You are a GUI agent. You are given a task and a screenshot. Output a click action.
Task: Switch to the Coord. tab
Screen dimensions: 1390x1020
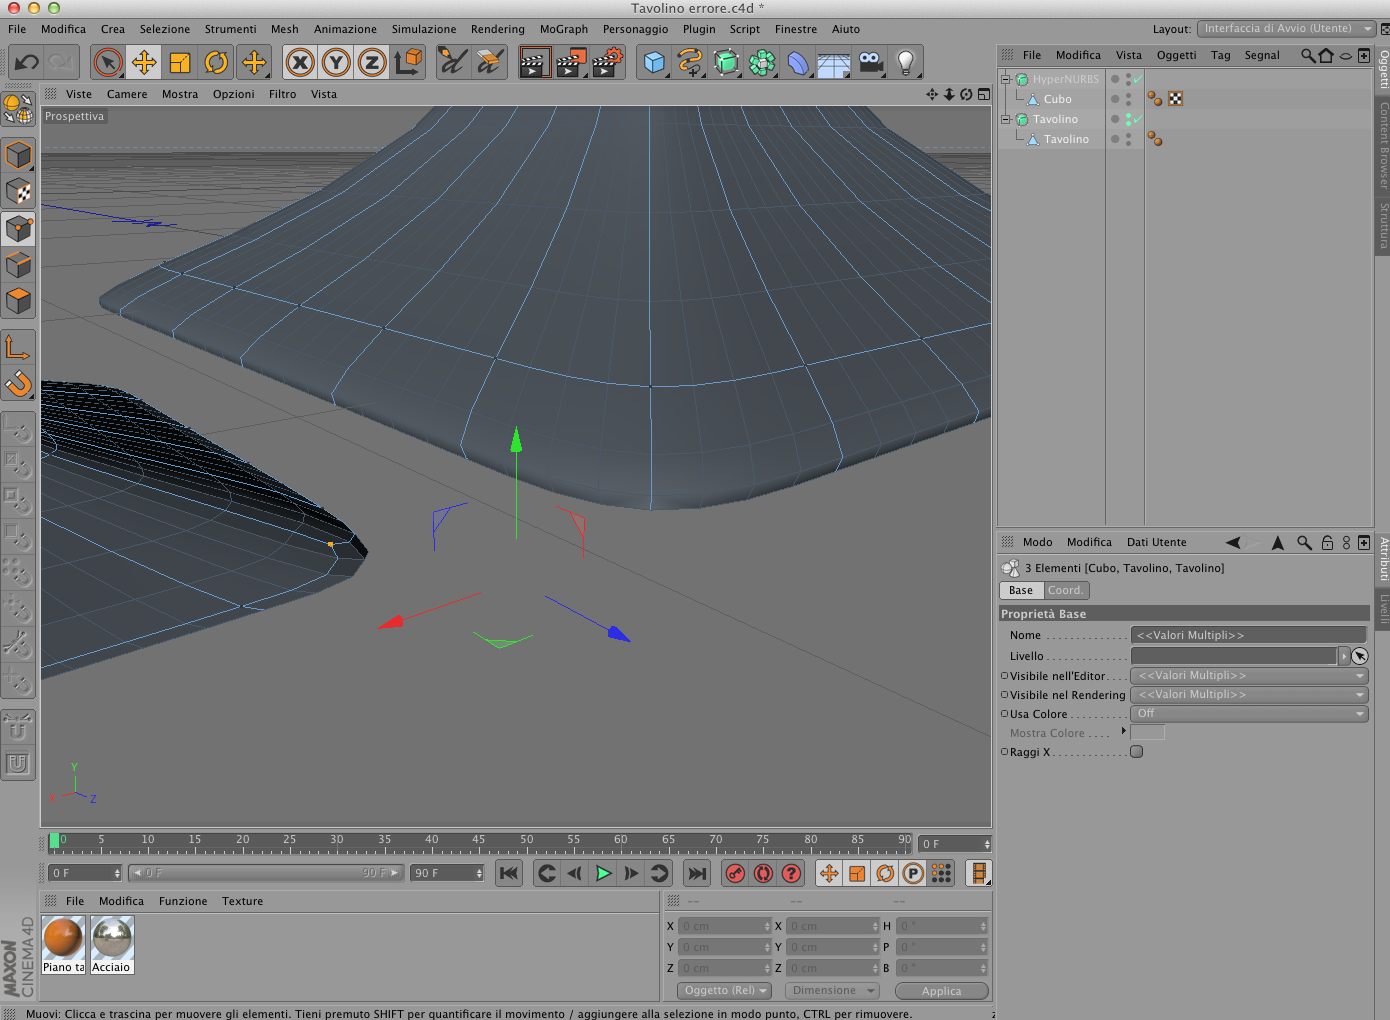tap(1065, 591)
